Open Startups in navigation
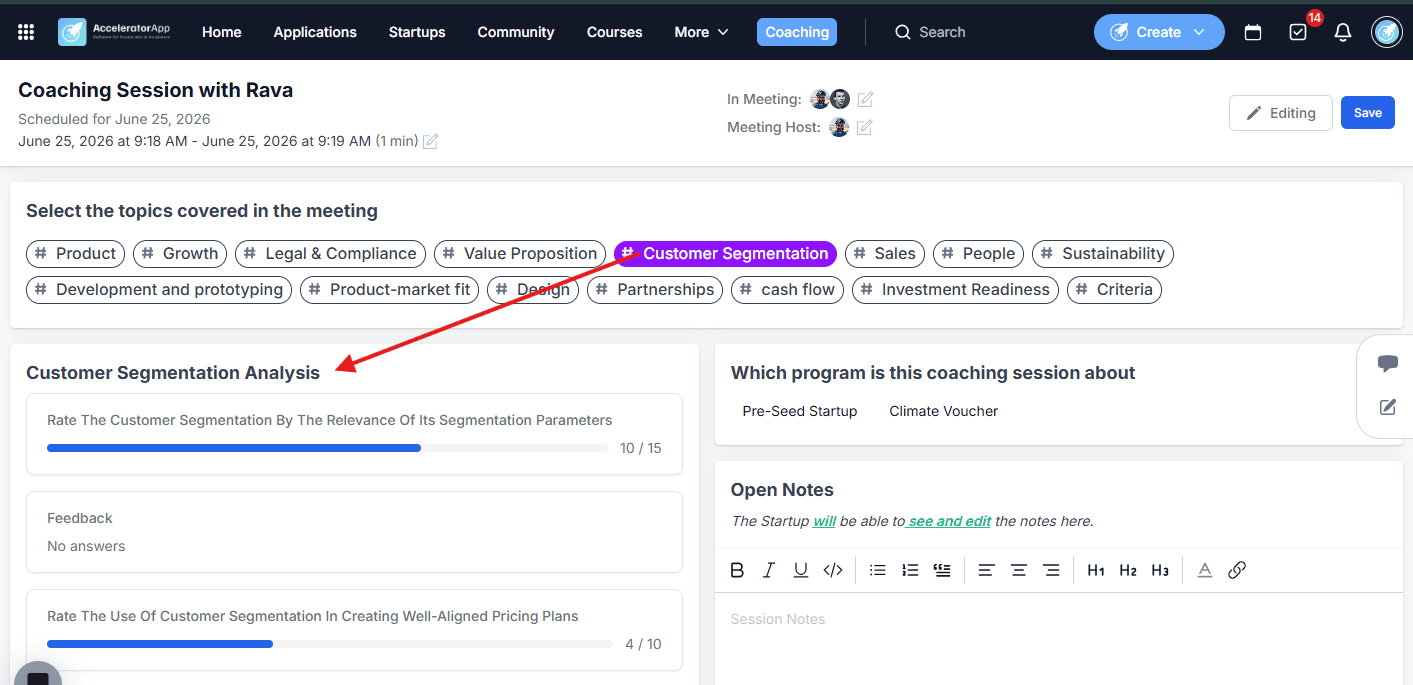 coord(417,32)
